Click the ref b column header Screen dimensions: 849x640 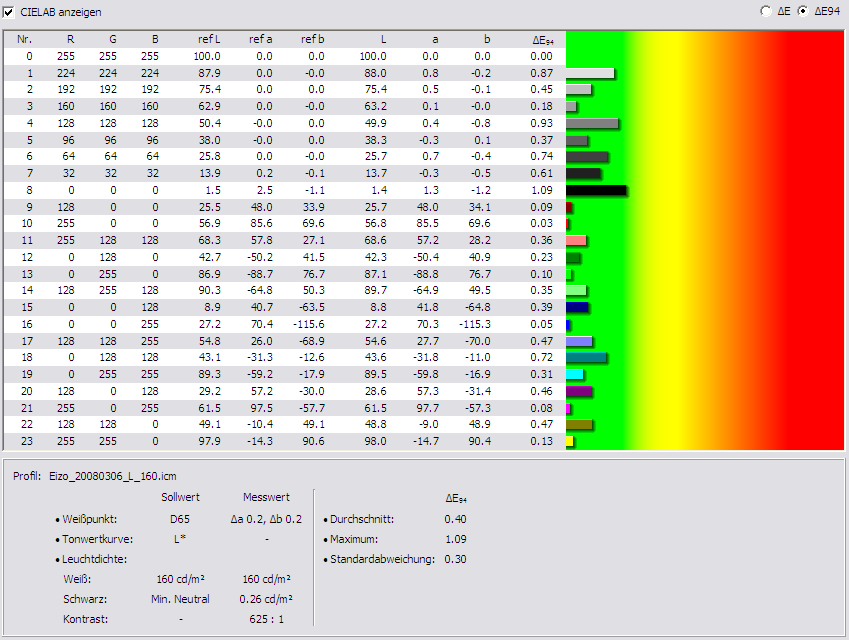click(312, 40)
